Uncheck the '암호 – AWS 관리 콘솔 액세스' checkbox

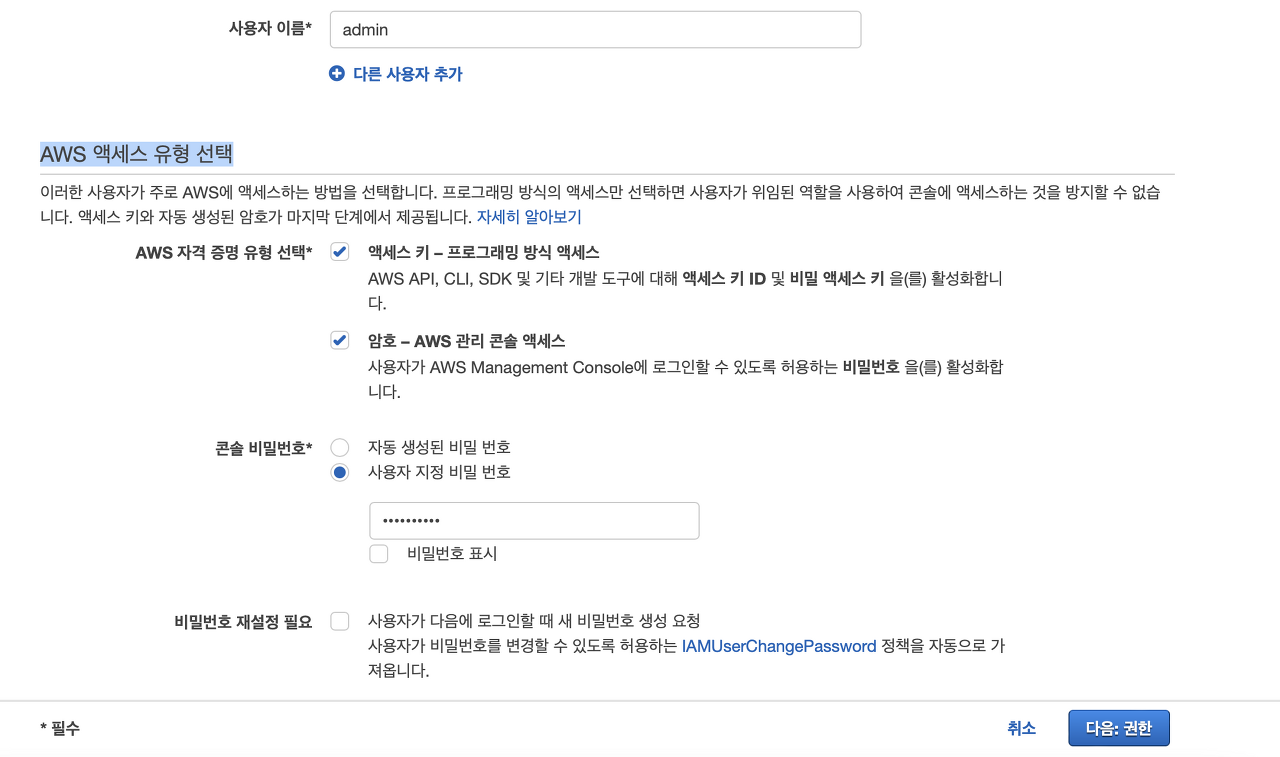pyautogui.click(x=340, y=340)
